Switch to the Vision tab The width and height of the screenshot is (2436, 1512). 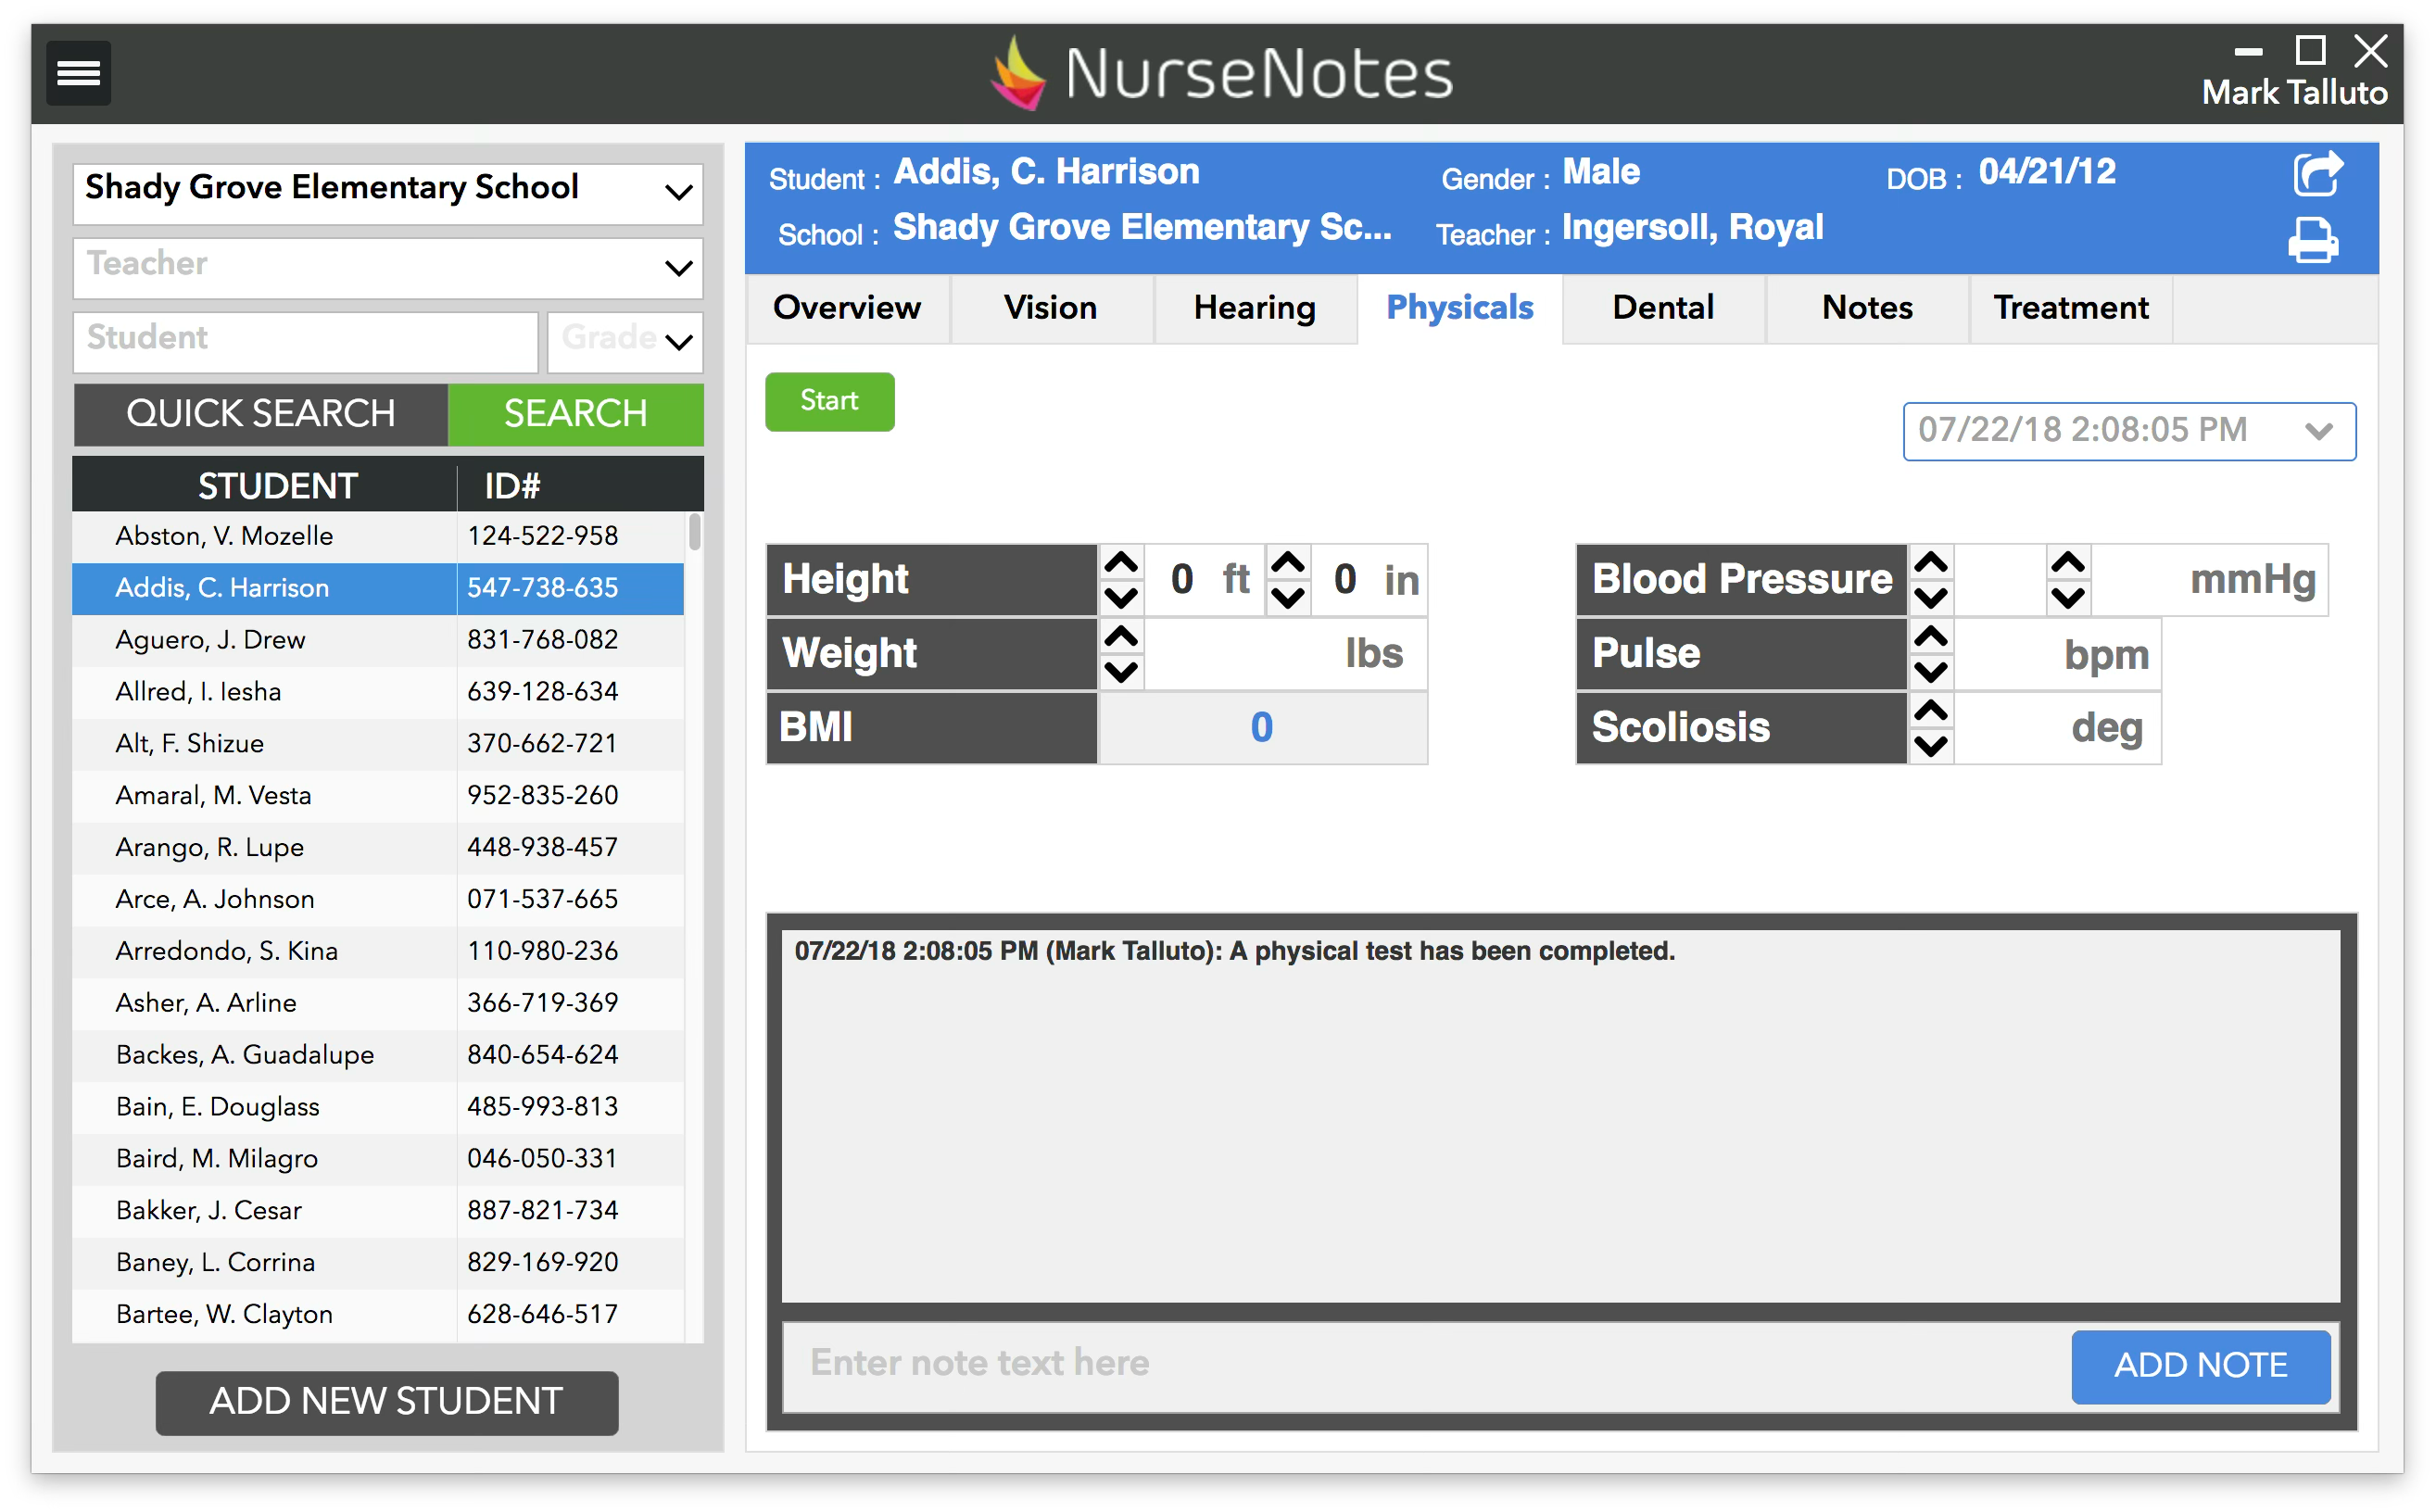click(x=1050, y=308)
